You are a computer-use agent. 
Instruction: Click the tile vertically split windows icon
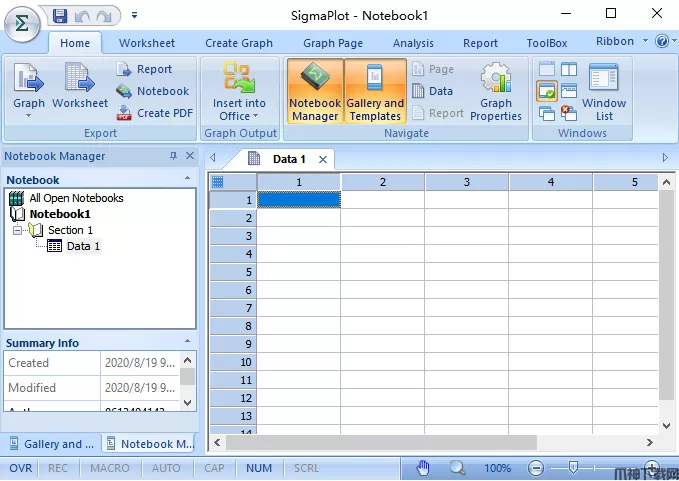[x=569, y=69]
